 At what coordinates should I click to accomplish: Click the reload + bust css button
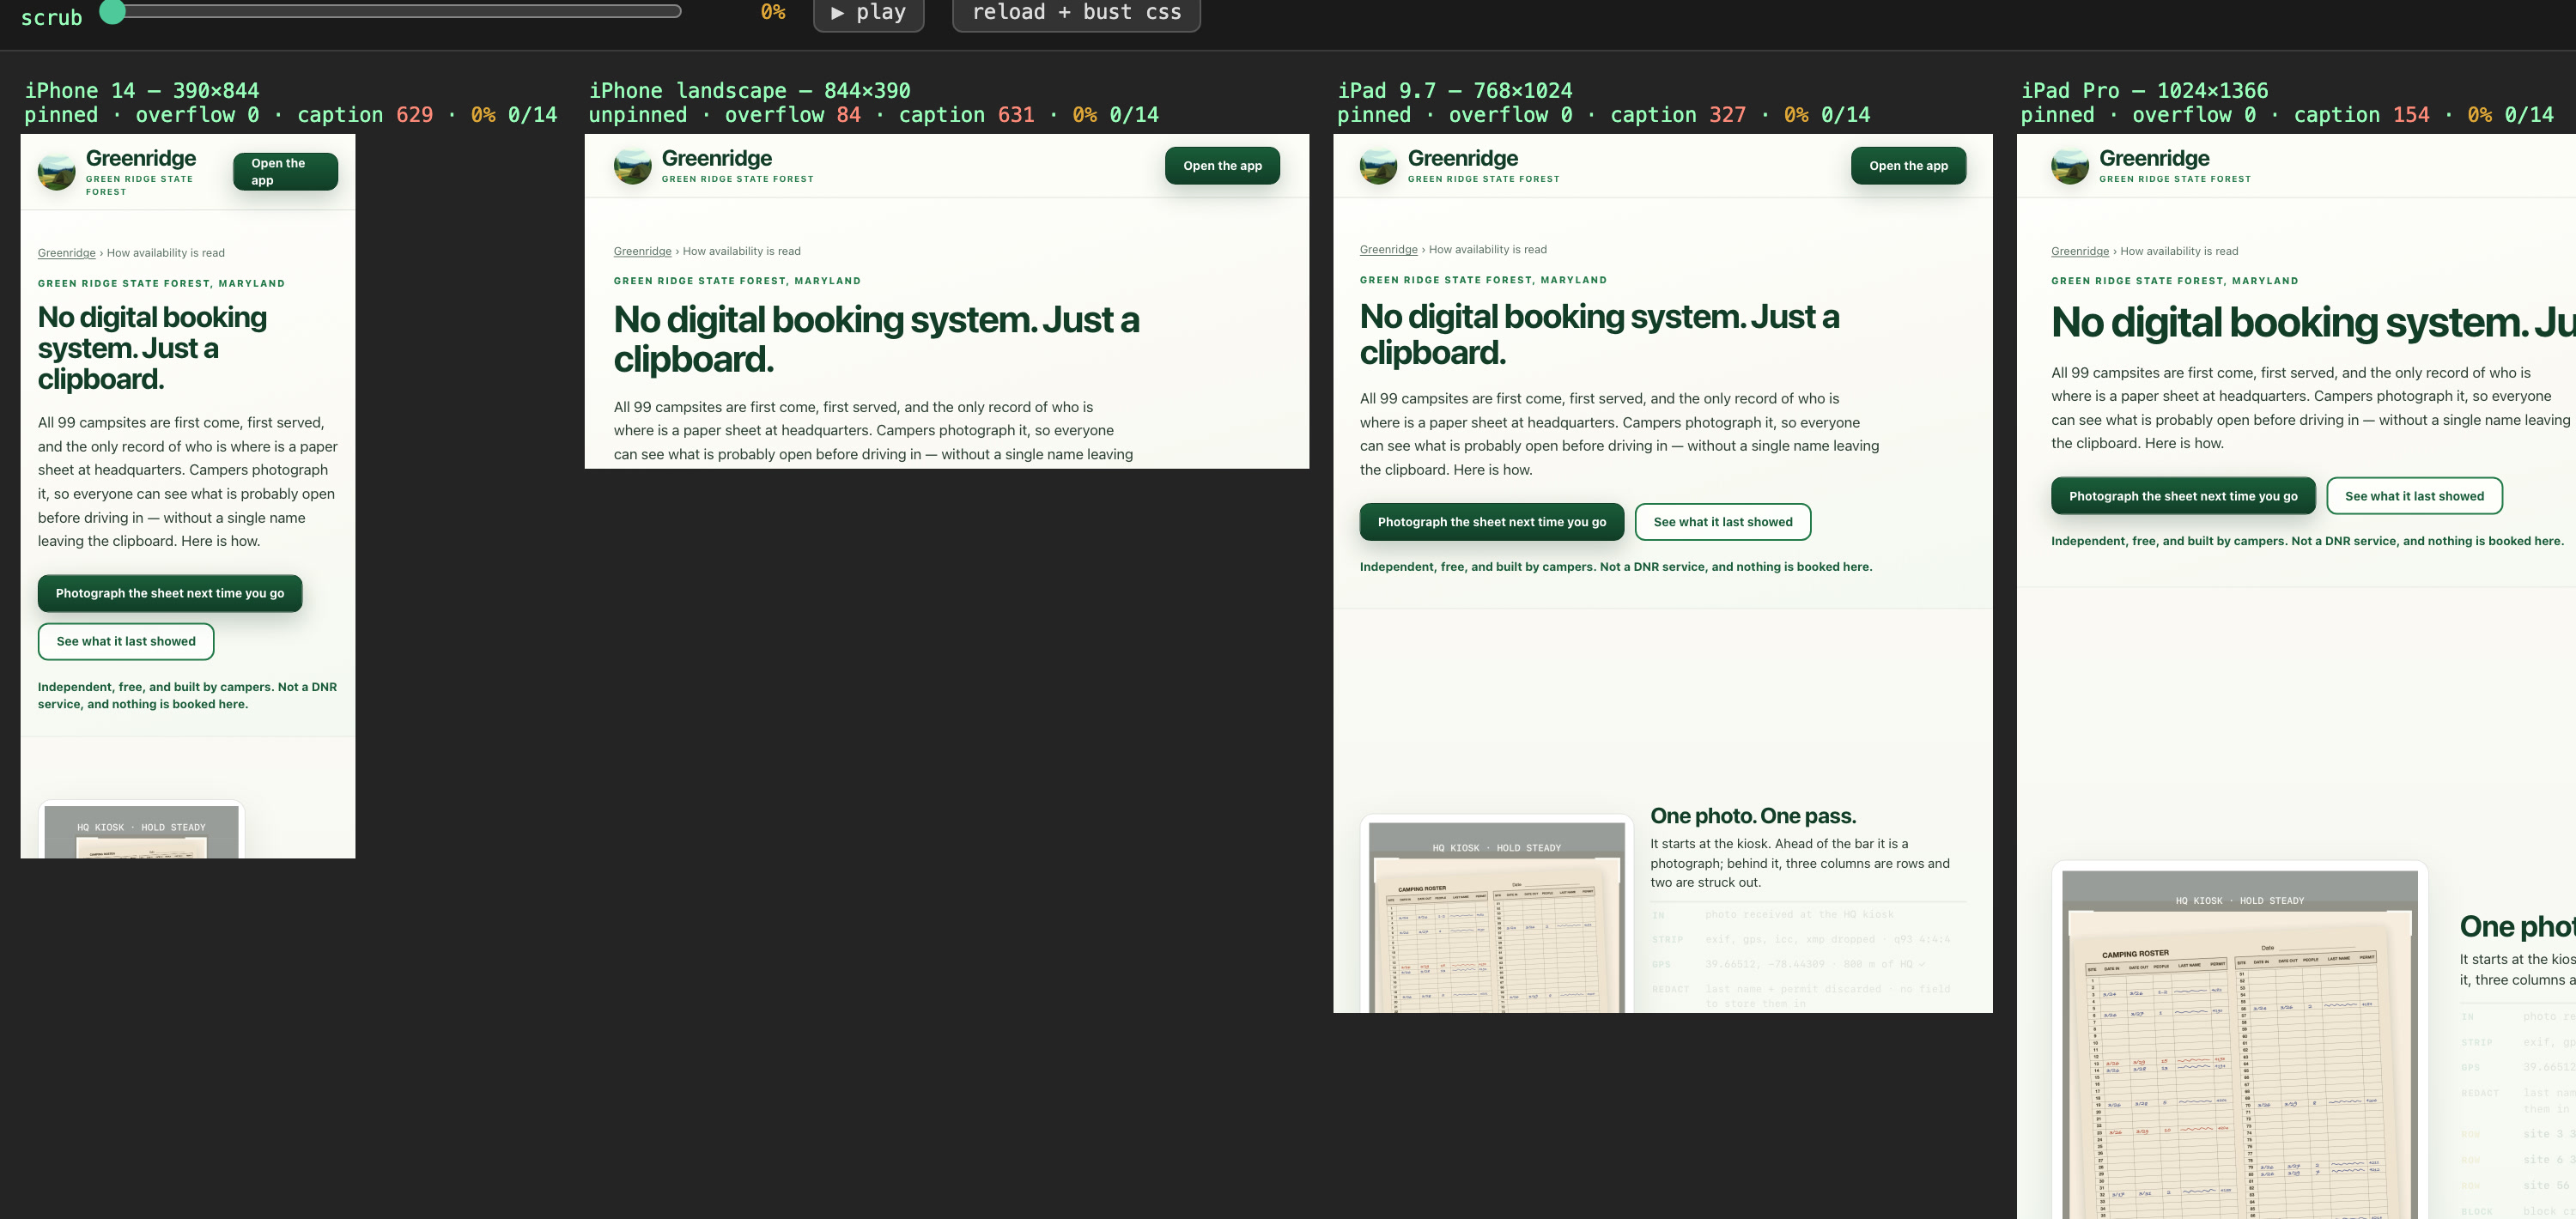[x=1076, y=13]
